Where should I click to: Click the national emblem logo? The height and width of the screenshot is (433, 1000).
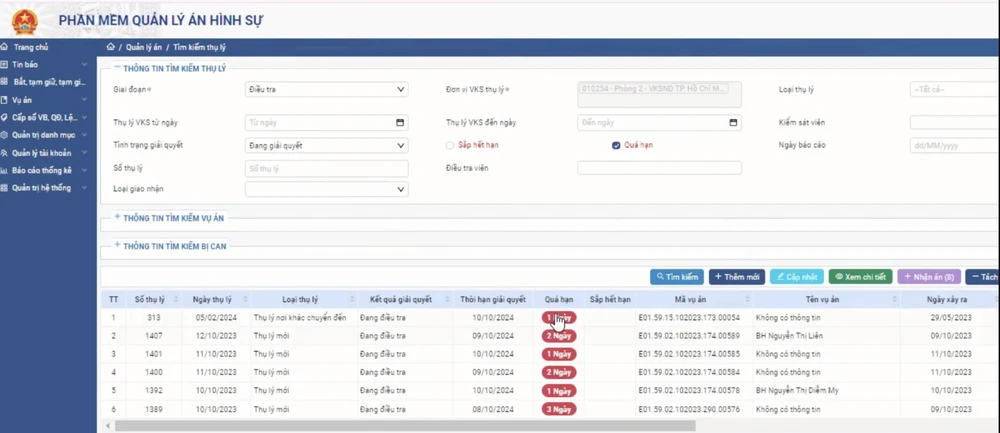point(22,21)
